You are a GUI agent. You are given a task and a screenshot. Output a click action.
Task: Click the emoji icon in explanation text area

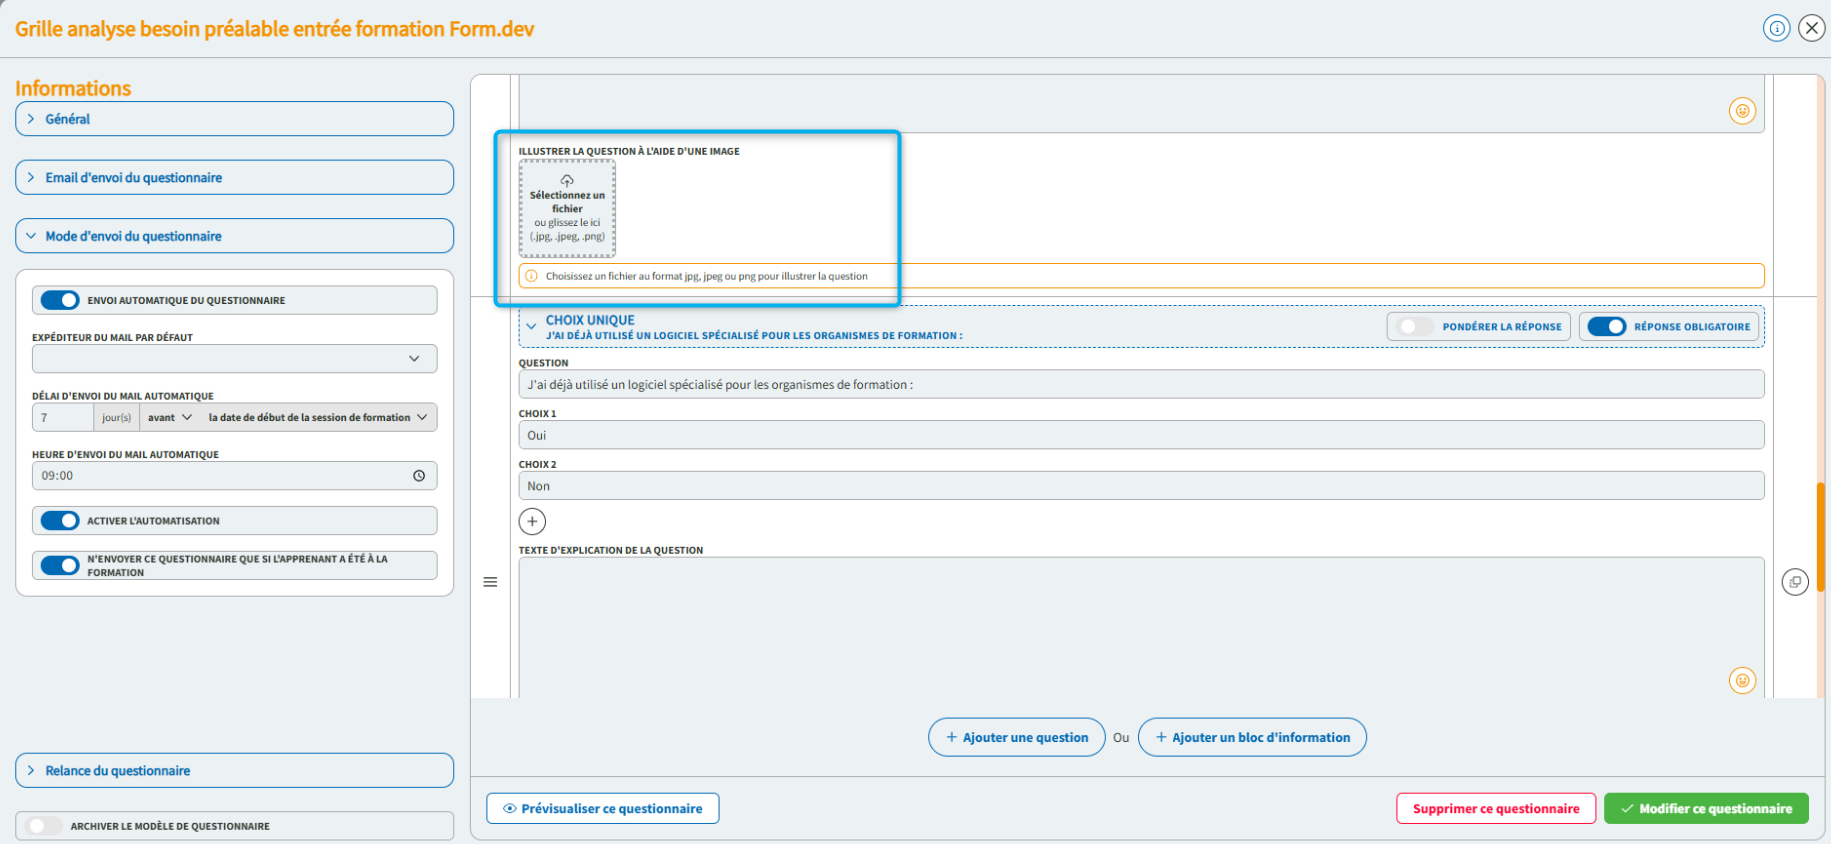coord(1742,681)
